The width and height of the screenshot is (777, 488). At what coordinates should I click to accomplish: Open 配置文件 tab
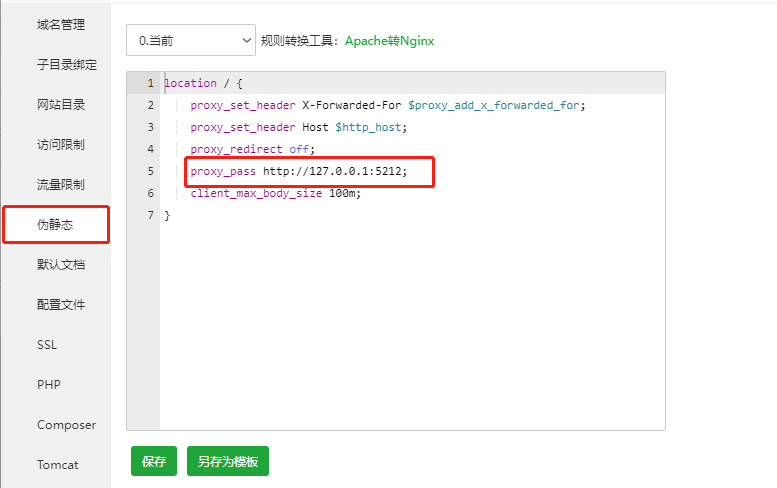(x=60, y=305)
